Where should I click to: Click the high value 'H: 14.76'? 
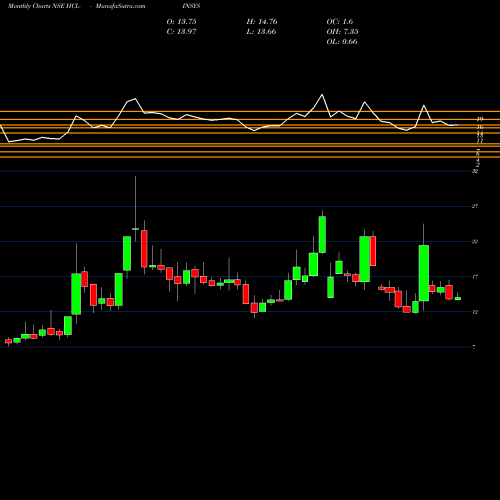[262, 22]
